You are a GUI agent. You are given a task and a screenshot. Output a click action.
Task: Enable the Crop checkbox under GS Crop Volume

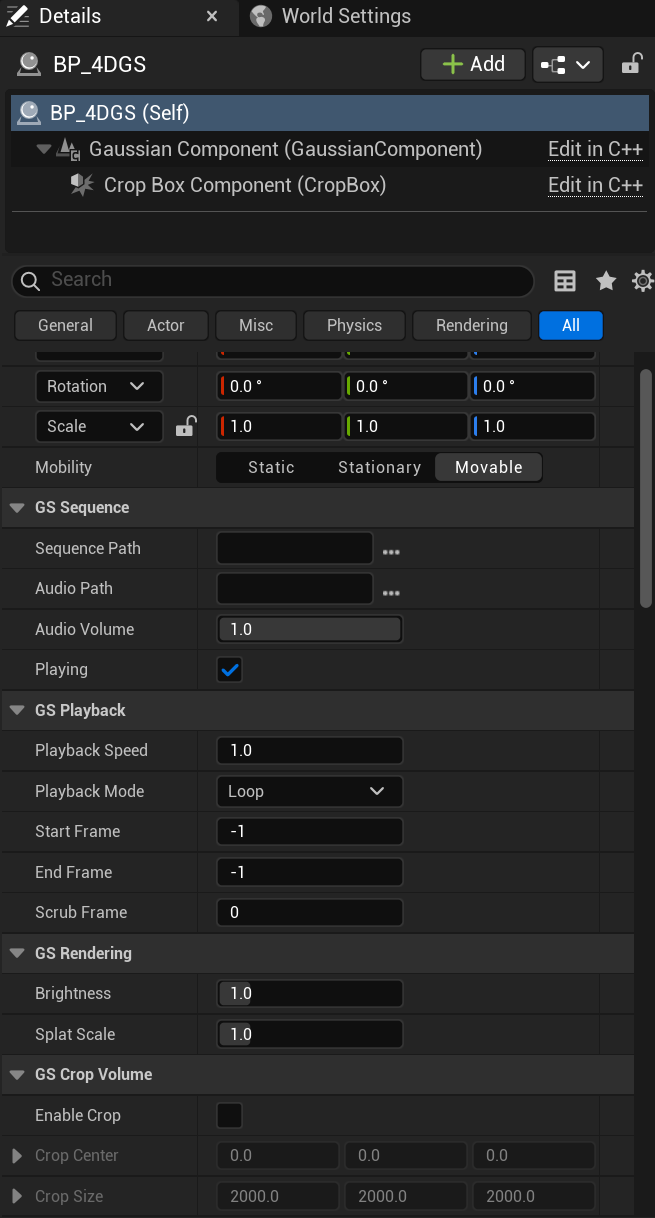[230, 1115]
